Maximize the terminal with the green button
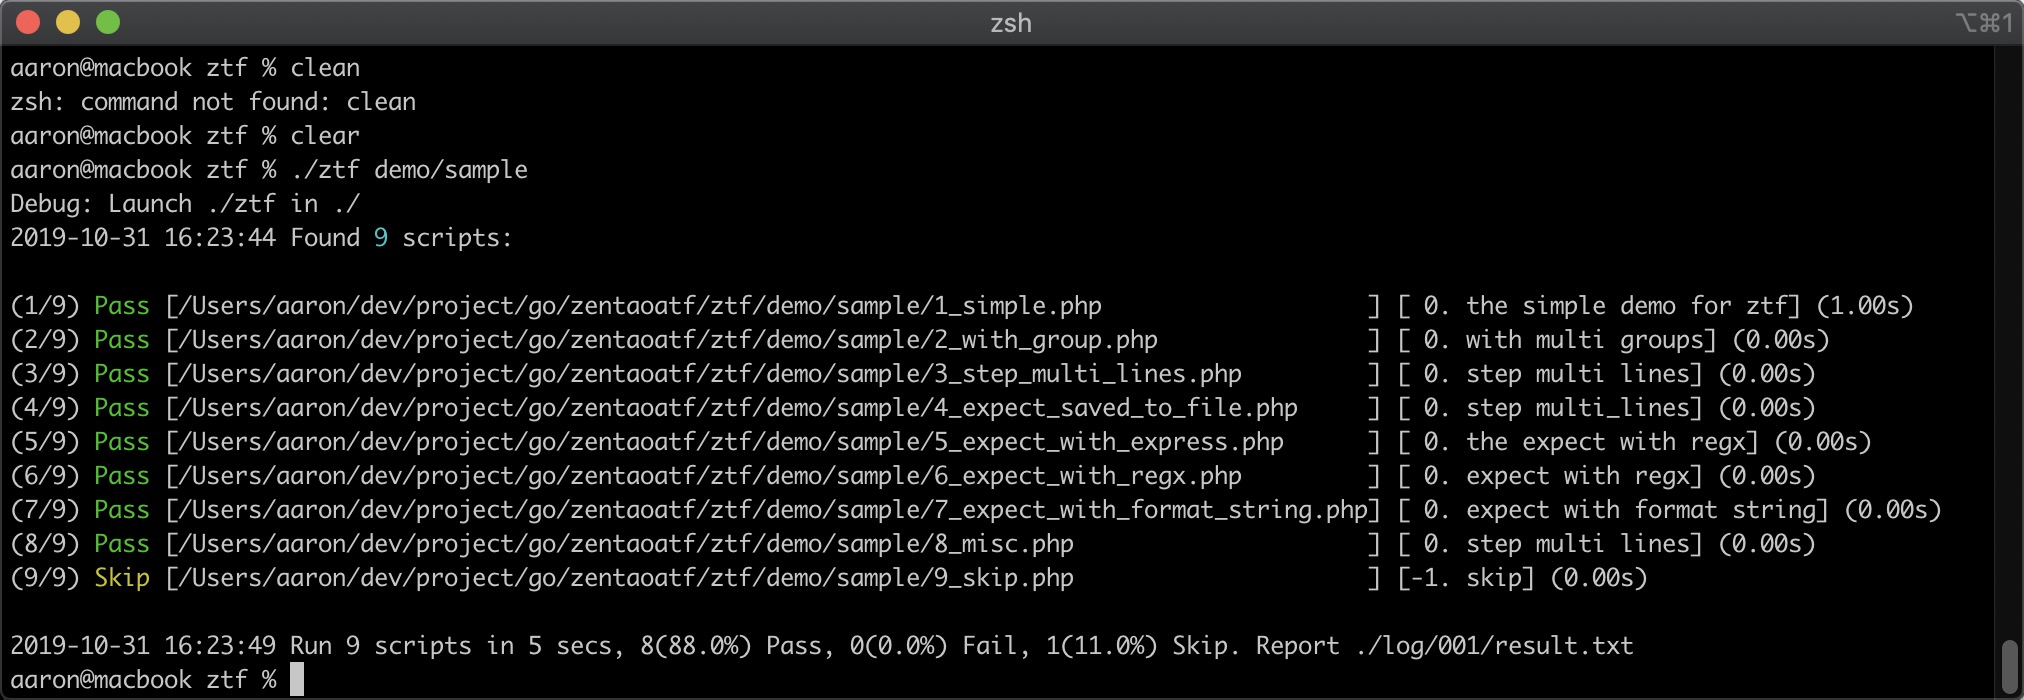 [108, 22]
